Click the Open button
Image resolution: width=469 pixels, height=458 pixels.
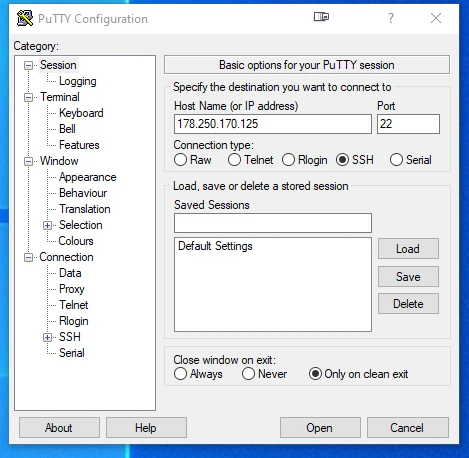tap(320, 428)
